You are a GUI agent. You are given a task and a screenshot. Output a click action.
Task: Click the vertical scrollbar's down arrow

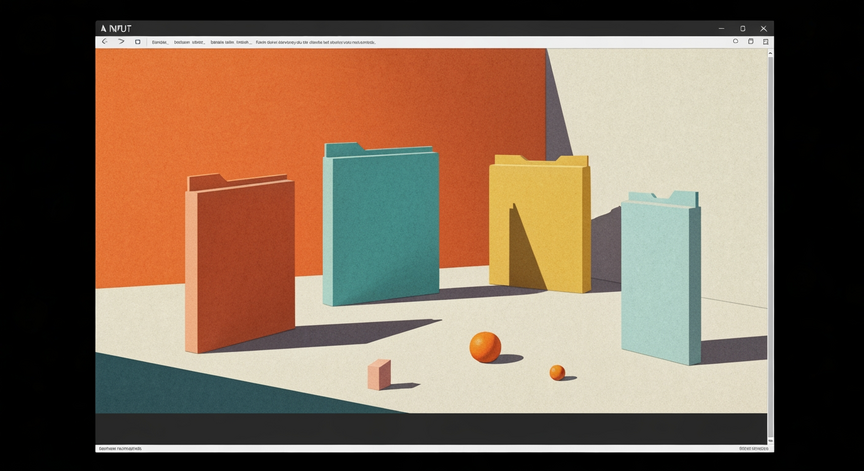click(770, 441)
